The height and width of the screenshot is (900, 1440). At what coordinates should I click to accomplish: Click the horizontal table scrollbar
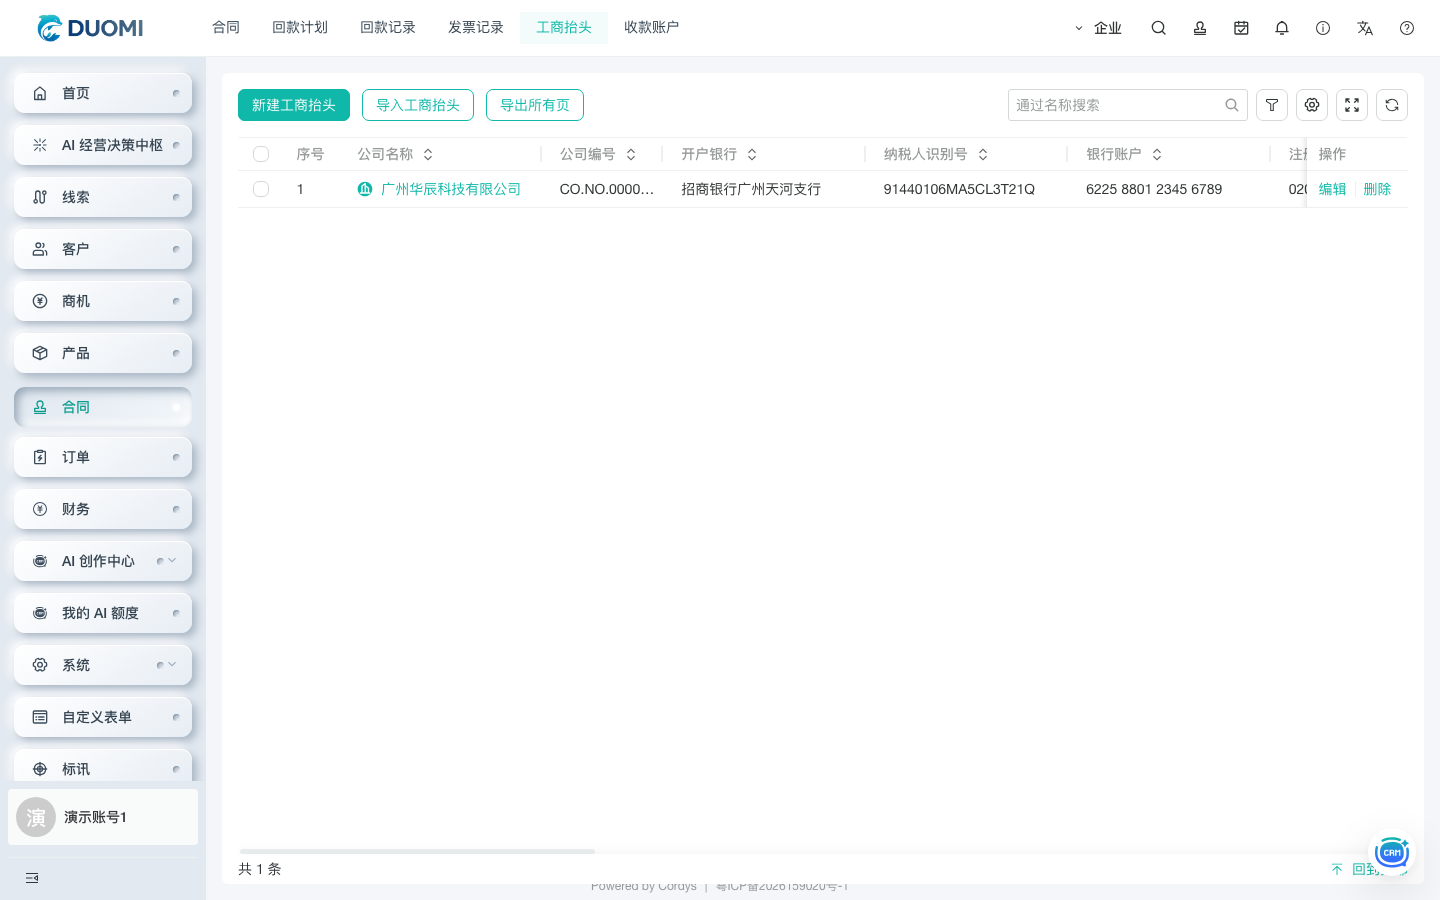417,851
